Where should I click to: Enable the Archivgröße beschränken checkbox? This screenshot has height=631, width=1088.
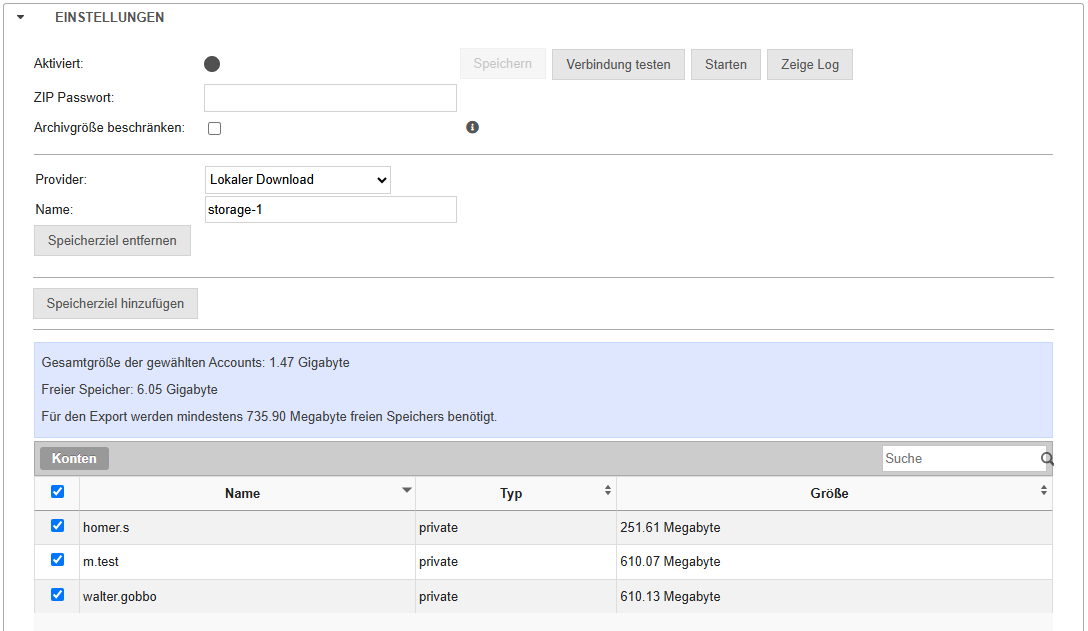coord(214,128)
